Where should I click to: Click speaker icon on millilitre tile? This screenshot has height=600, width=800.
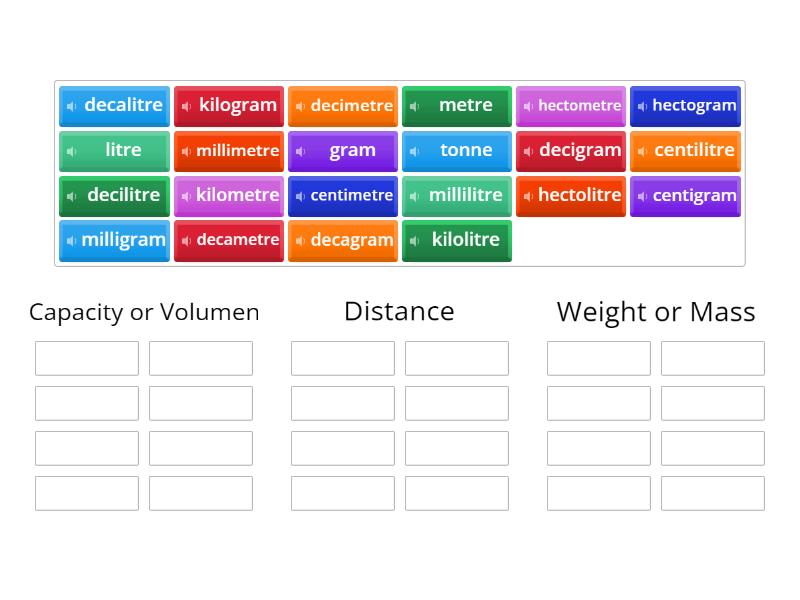(x=415, y=196)
